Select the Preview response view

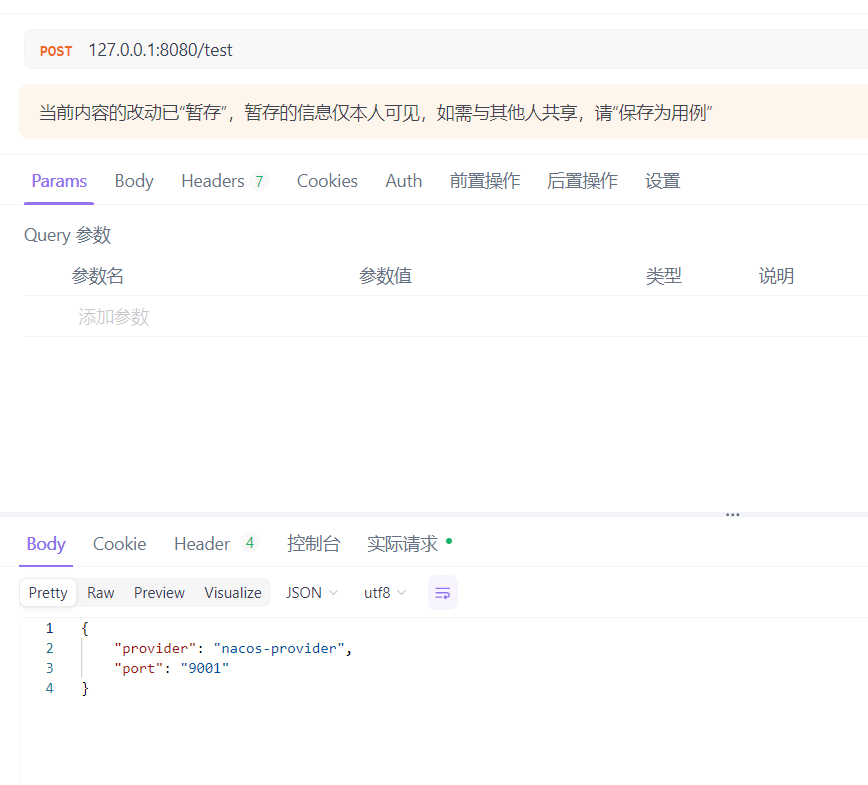pyautogui.click(x=159, y=593)
